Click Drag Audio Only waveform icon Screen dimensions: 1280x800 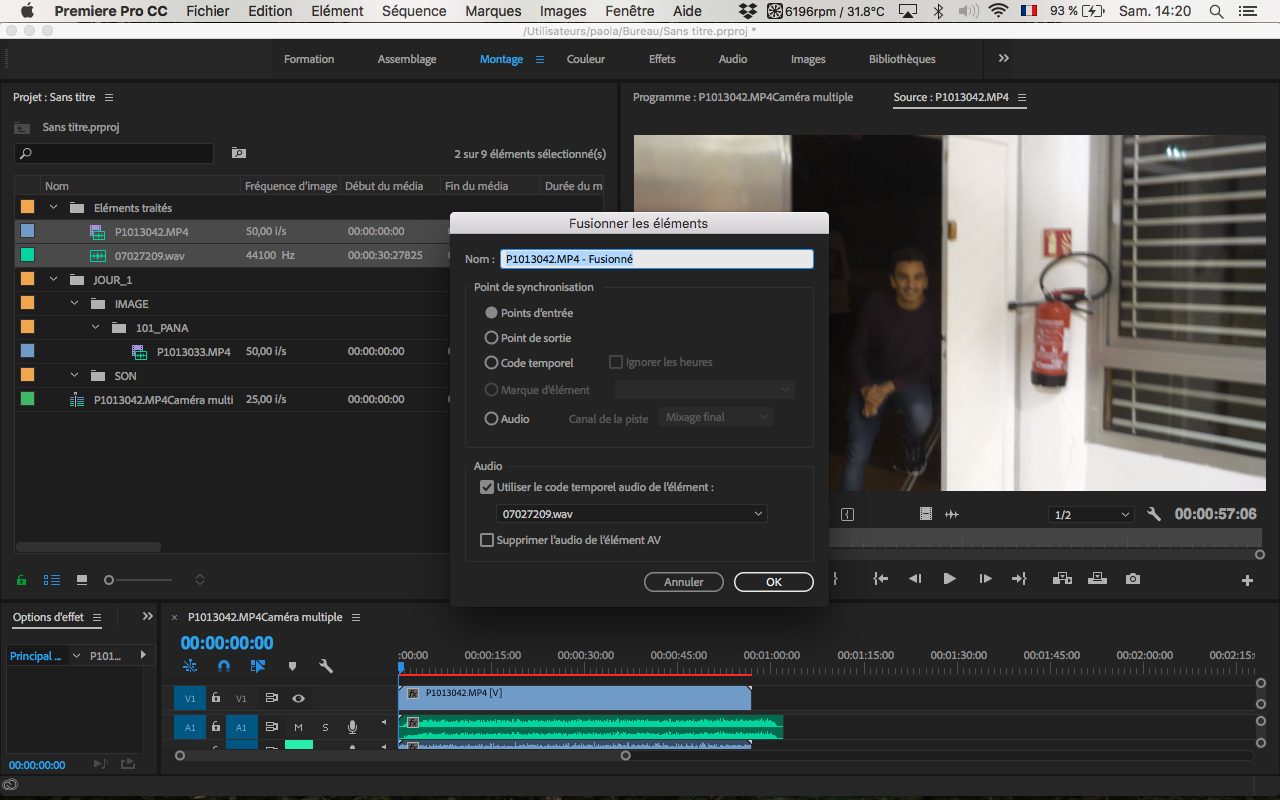click(952, 514)
